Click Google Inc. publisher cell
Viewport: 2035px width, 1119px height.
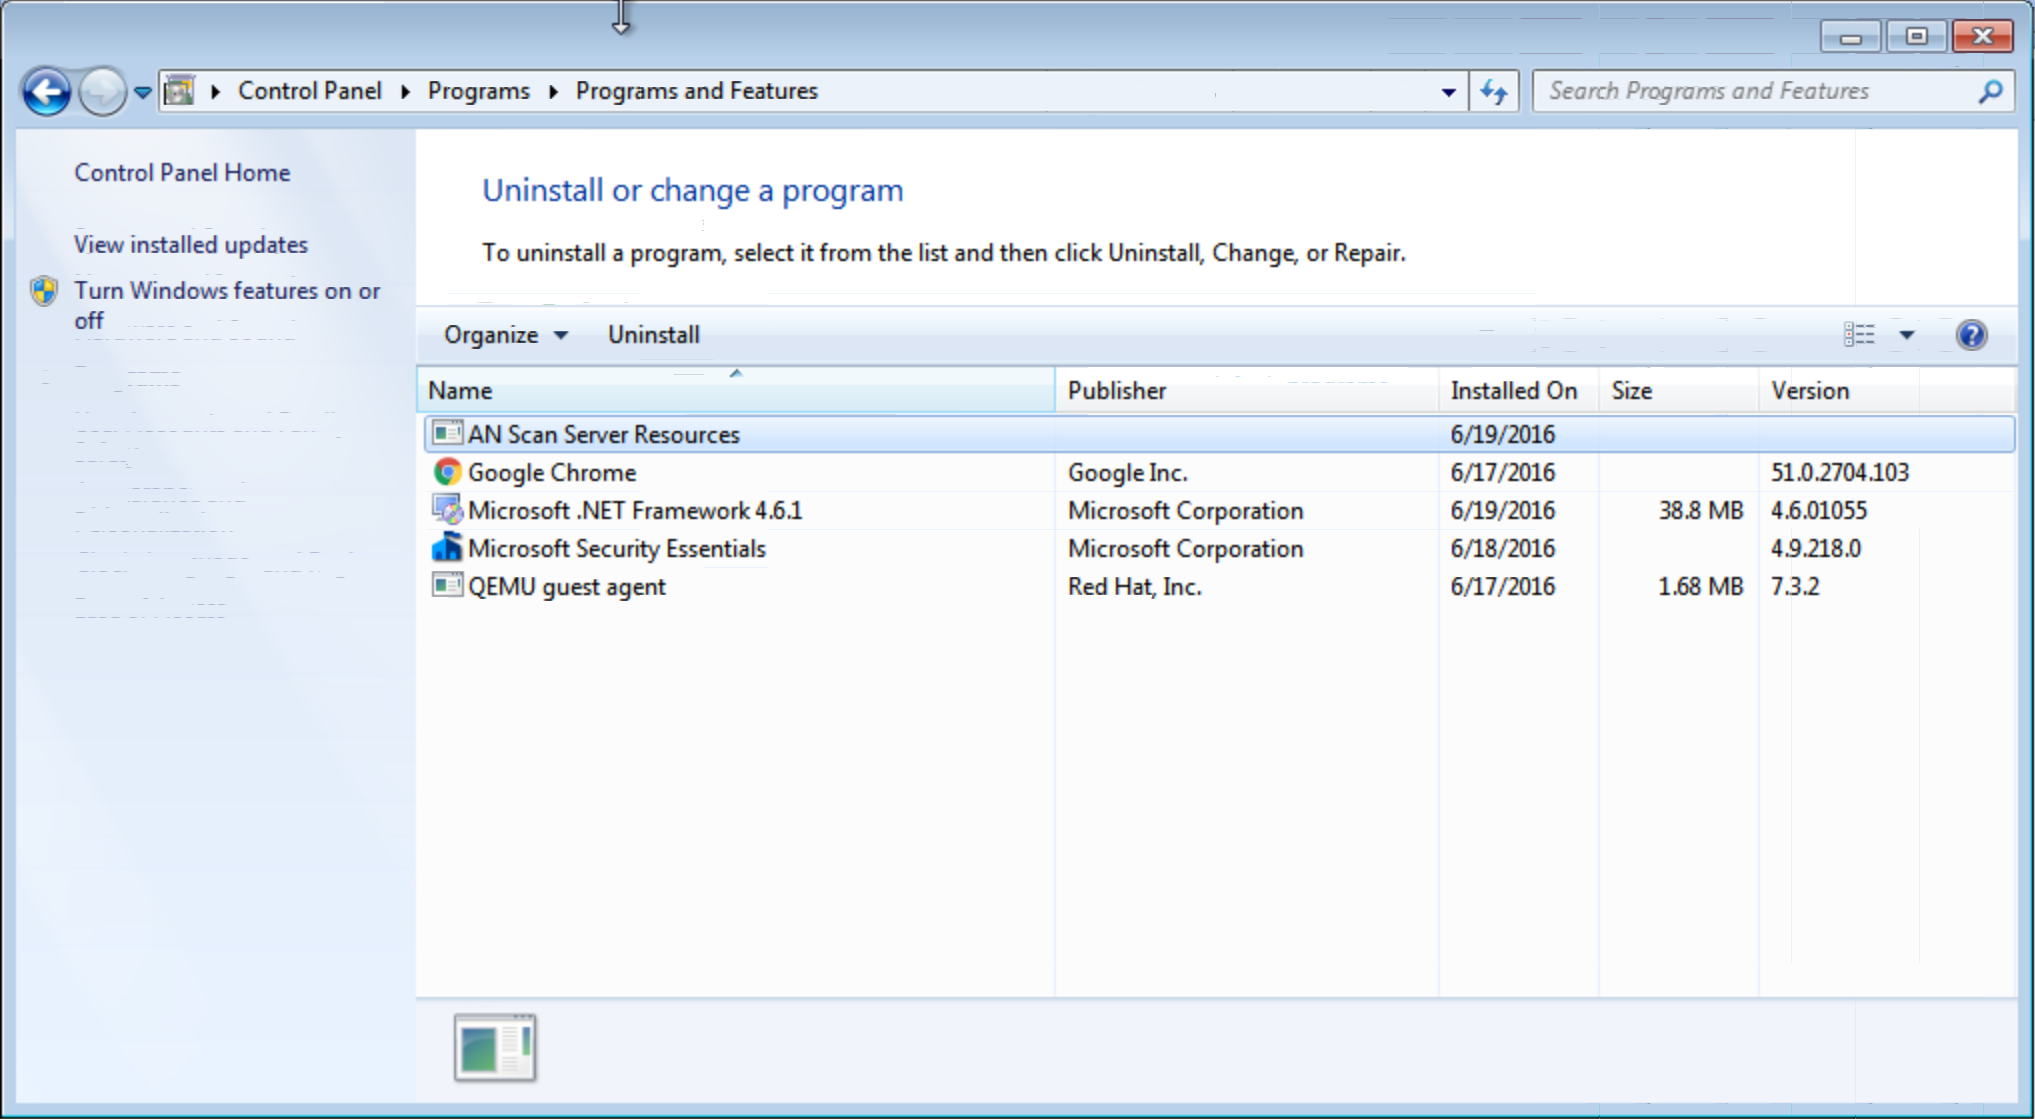[1128, 472]
